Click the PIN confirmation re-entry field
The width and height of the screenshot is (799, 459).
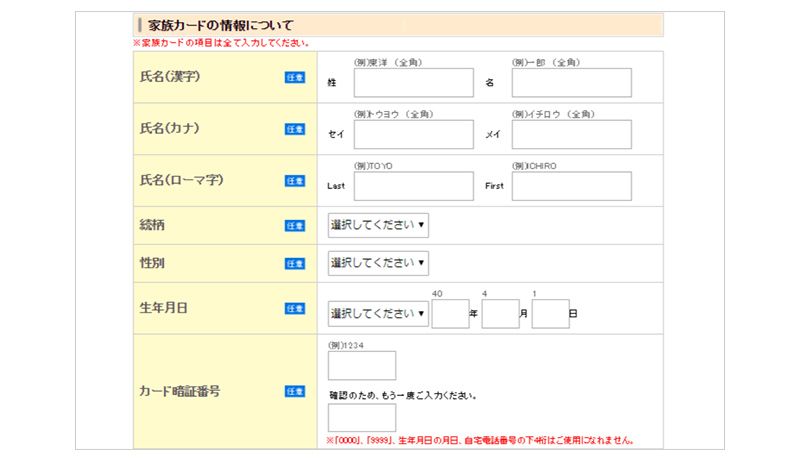click(x=362, y=418)
